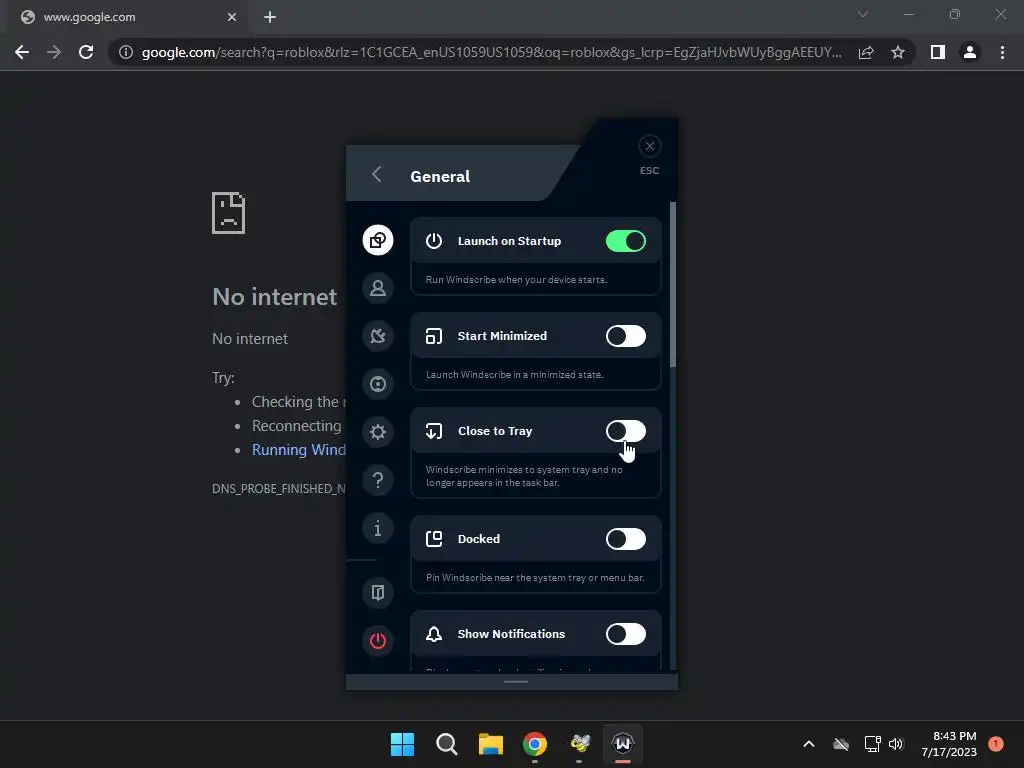Viewport: 1024px width, 768px height.
Task: Click Chrome's back arrow button
Action: (22, 52)
